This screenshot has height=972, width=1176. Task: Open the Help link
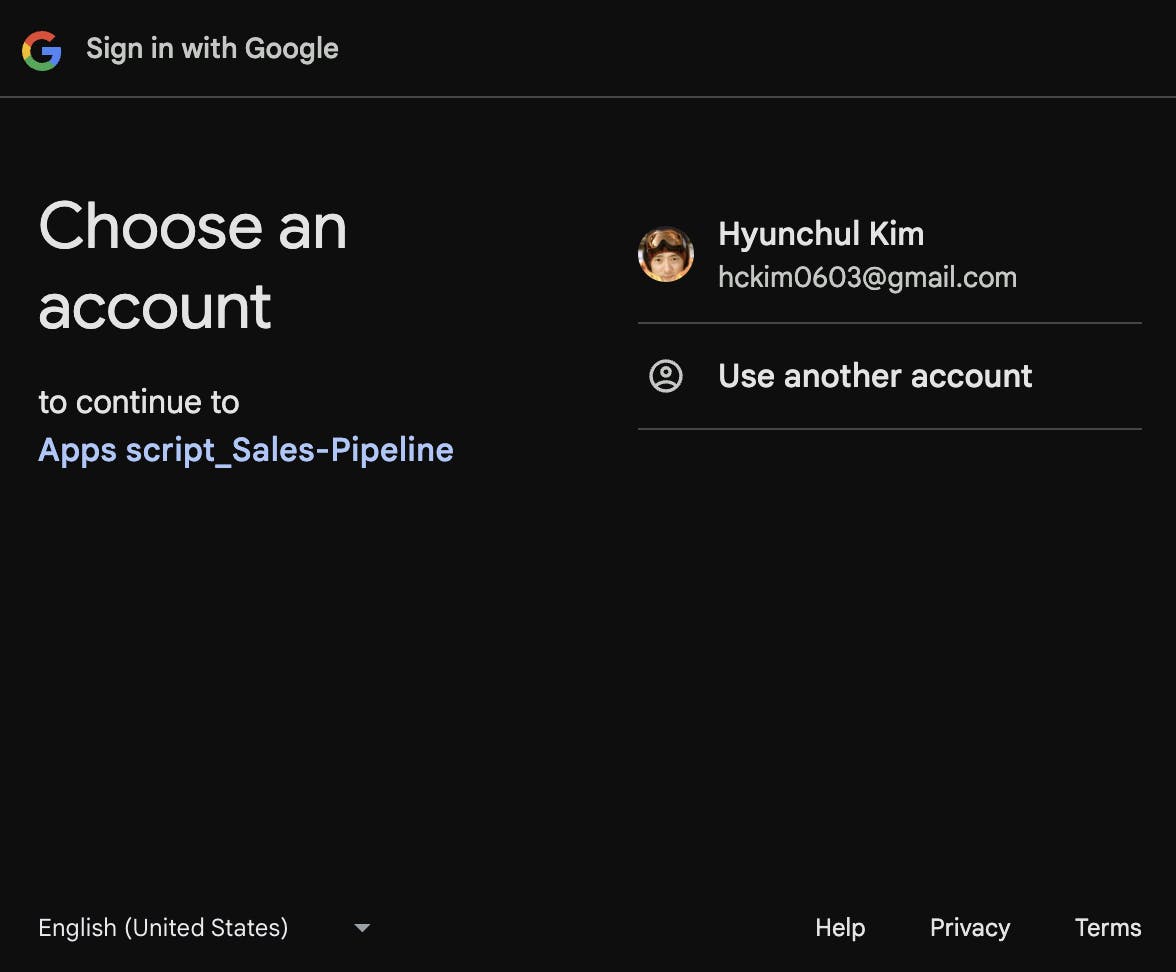tap(840, 928)
